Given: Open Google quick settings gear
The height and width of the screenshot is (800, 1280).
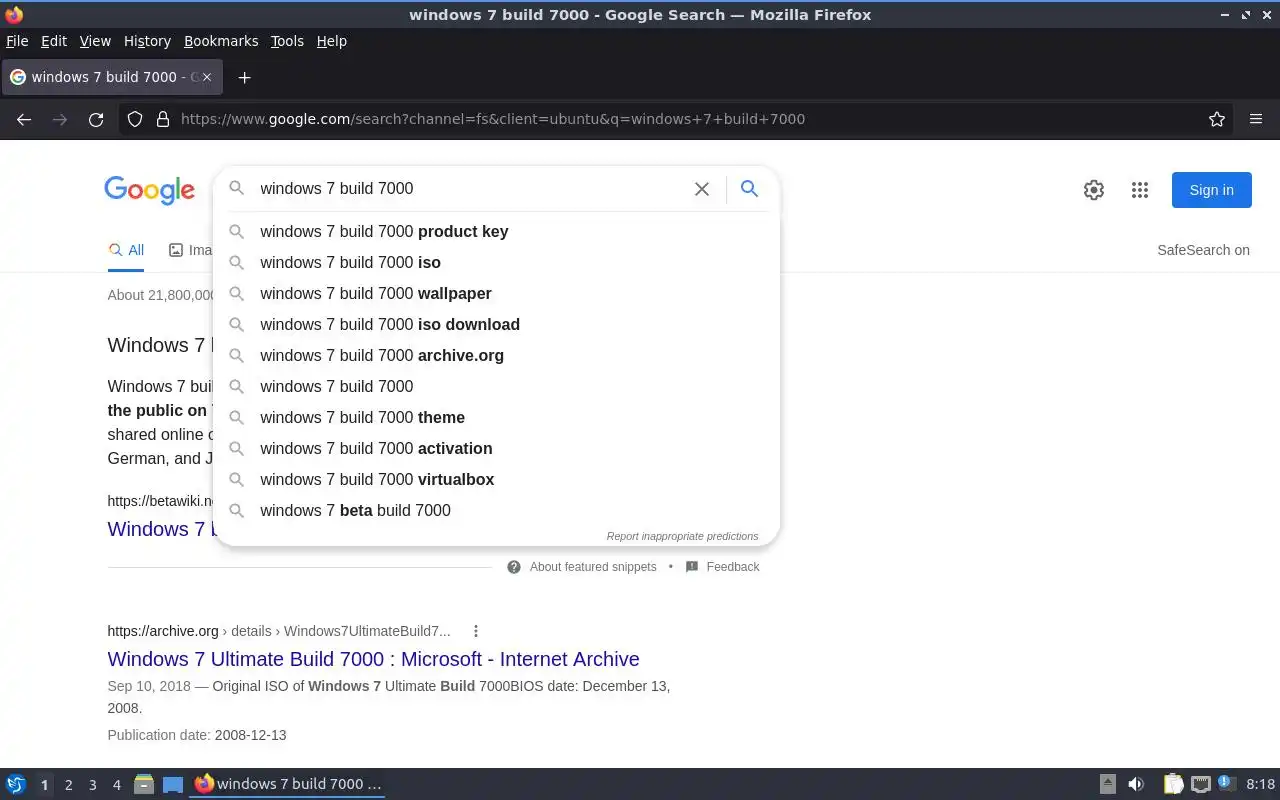Looking at the screenshot, I should 1094,190.
